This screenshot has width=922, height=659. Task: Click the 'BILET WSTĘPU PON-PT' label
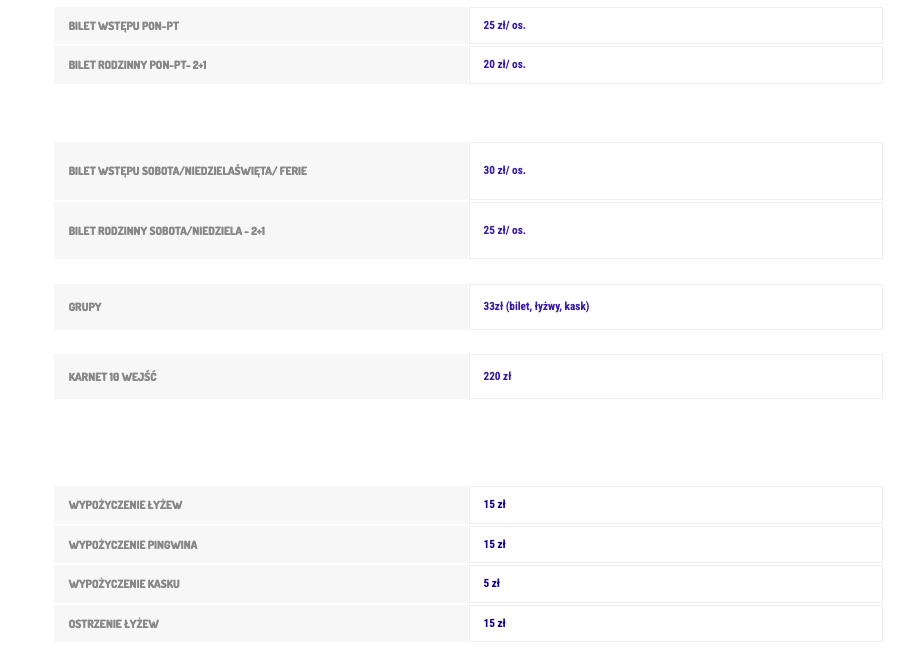(123, 26)
